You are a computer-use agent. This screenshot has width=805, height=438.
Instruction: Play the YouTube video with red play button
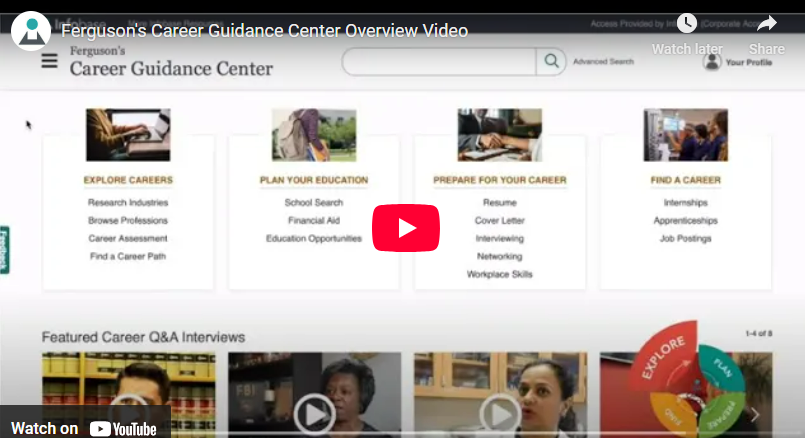(x=406, y=228)
